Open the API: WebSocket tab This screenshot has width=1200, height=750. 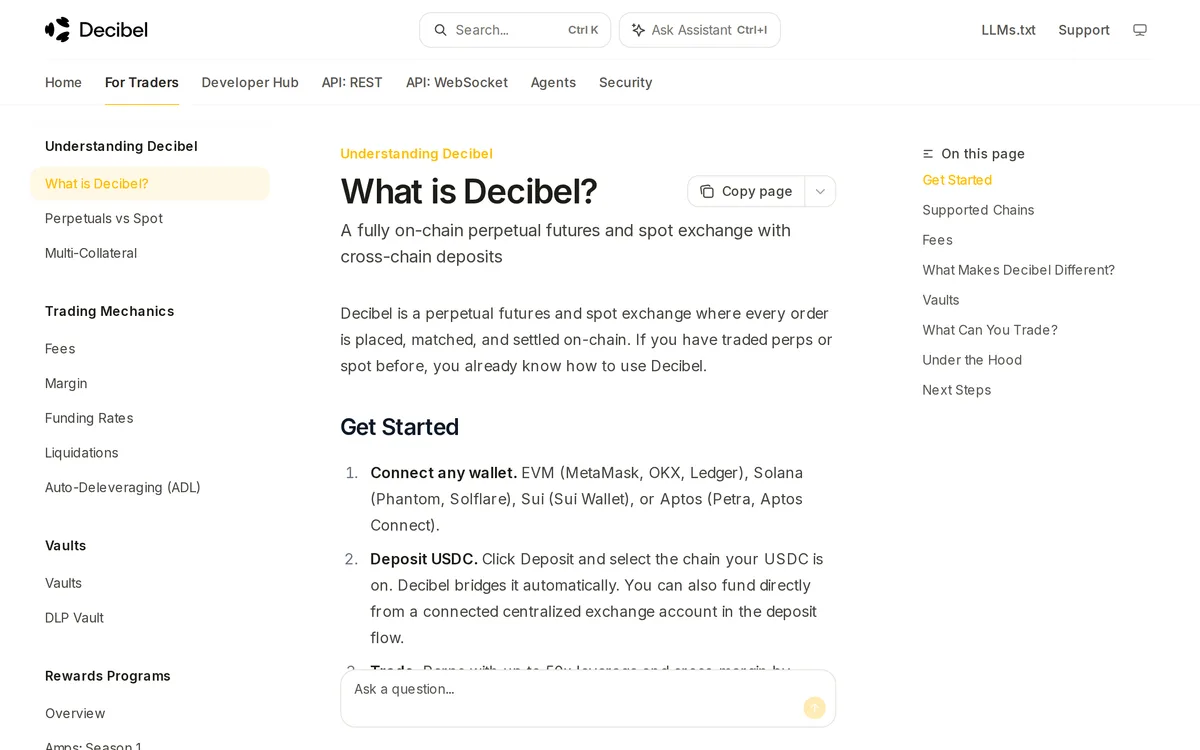457,82
